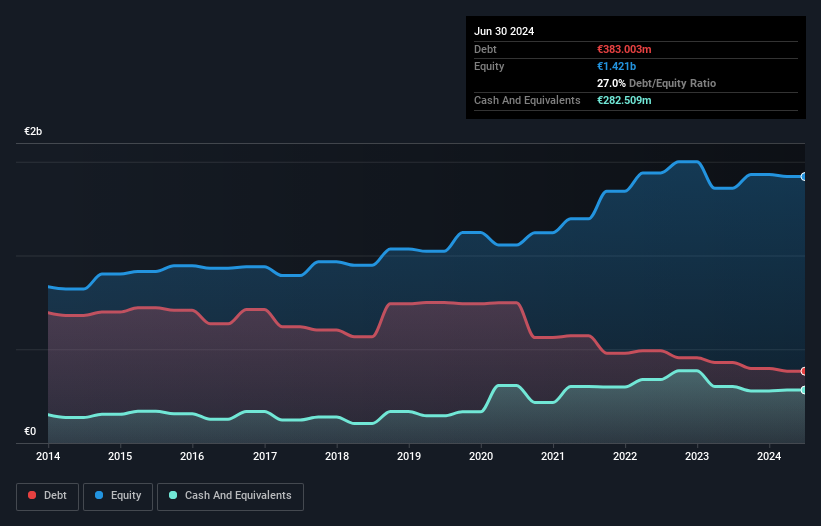
Task: Click the €282.509m cash value
Action: tap(624, 100)
